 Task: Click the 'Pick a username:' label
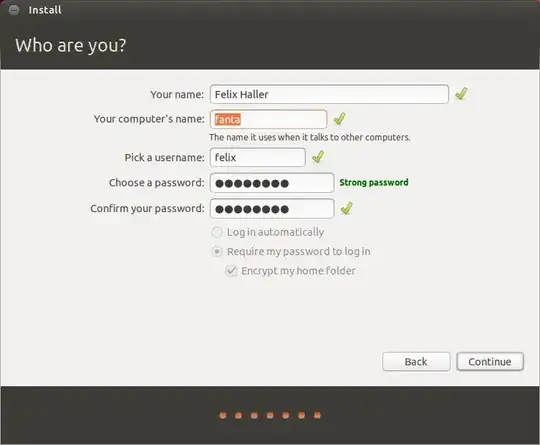point(164,157)
